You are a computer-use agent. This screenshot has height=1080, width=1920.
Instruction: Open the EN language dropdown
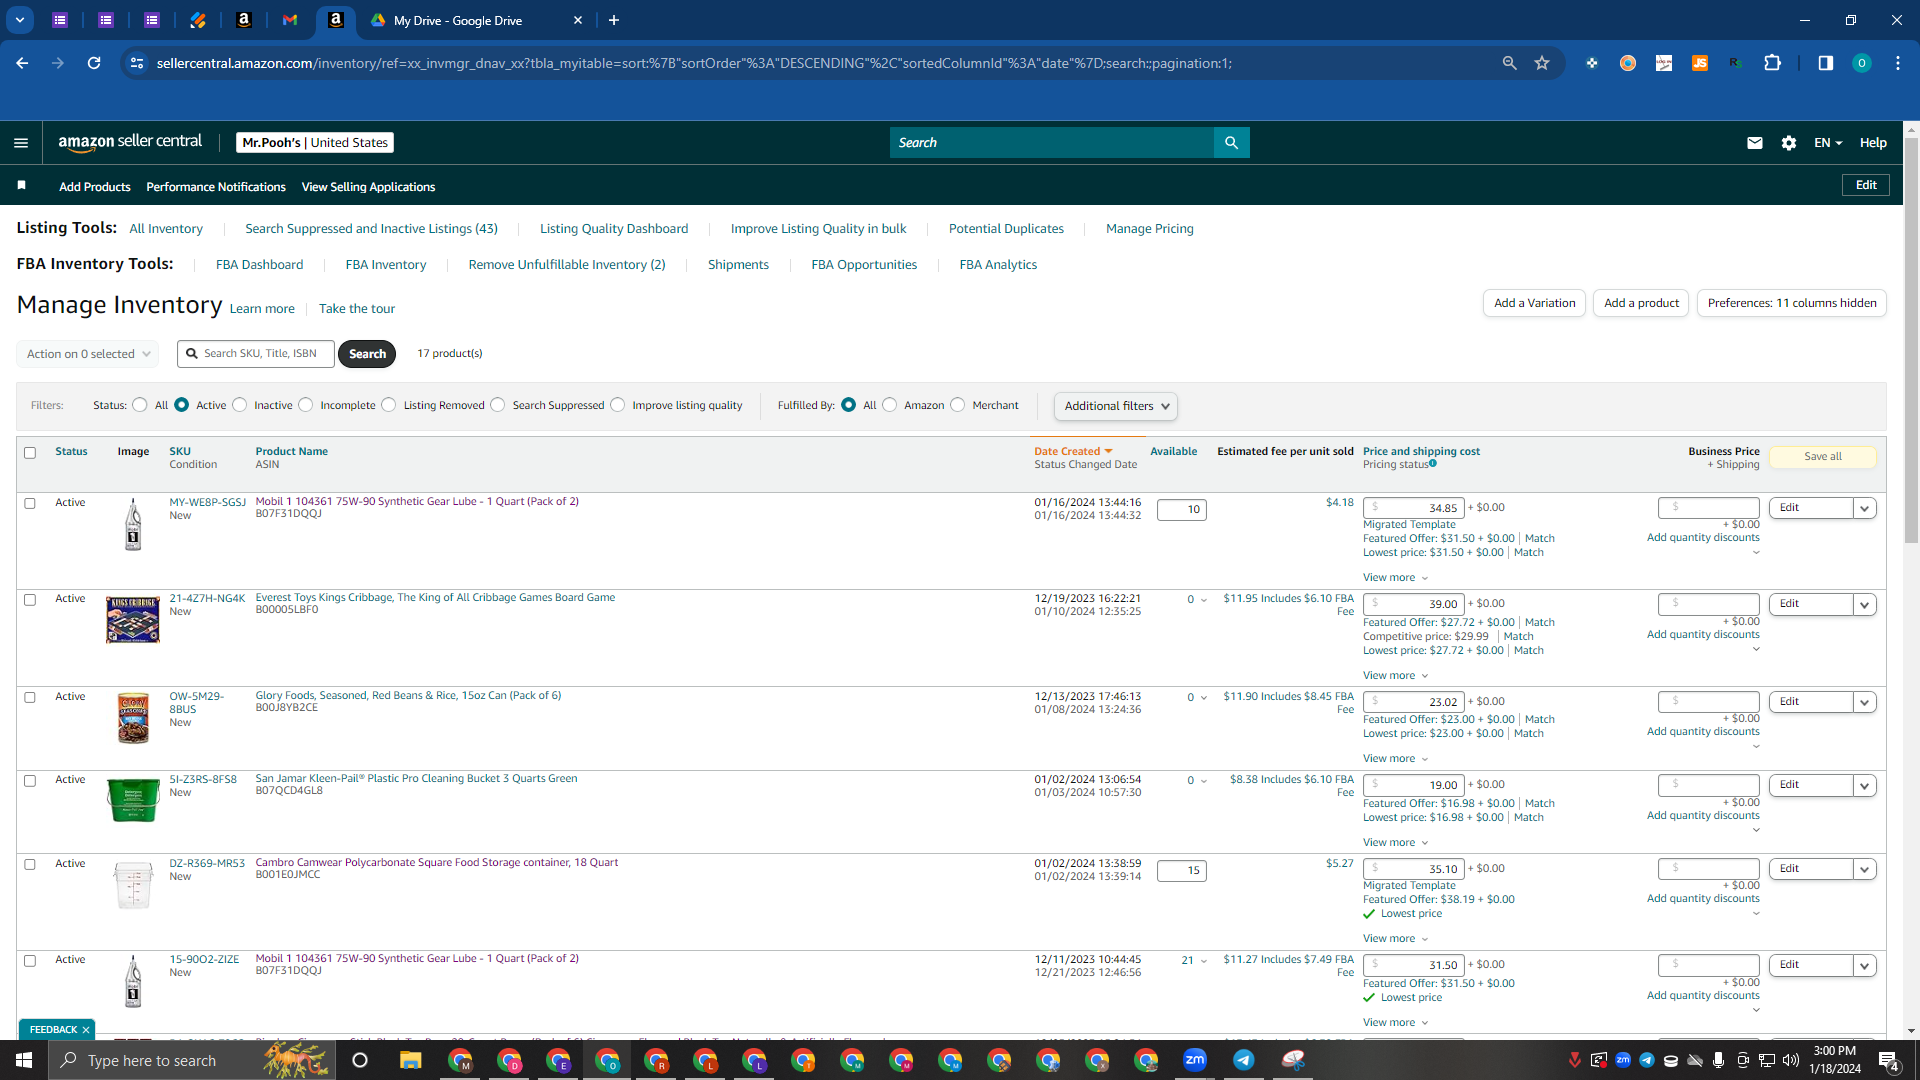(x=1828, y=143)
